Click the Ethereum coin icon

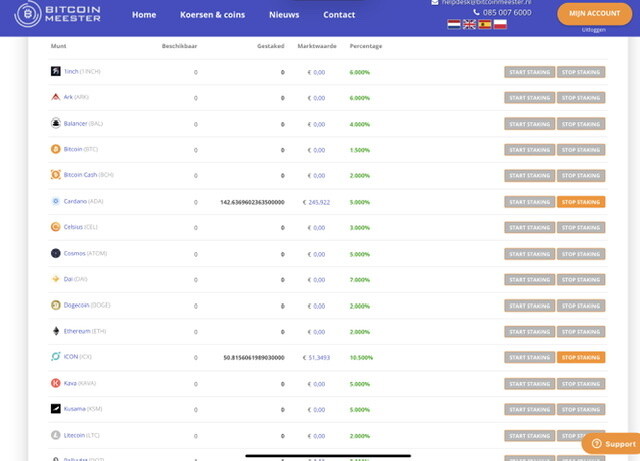pos(56,331)
